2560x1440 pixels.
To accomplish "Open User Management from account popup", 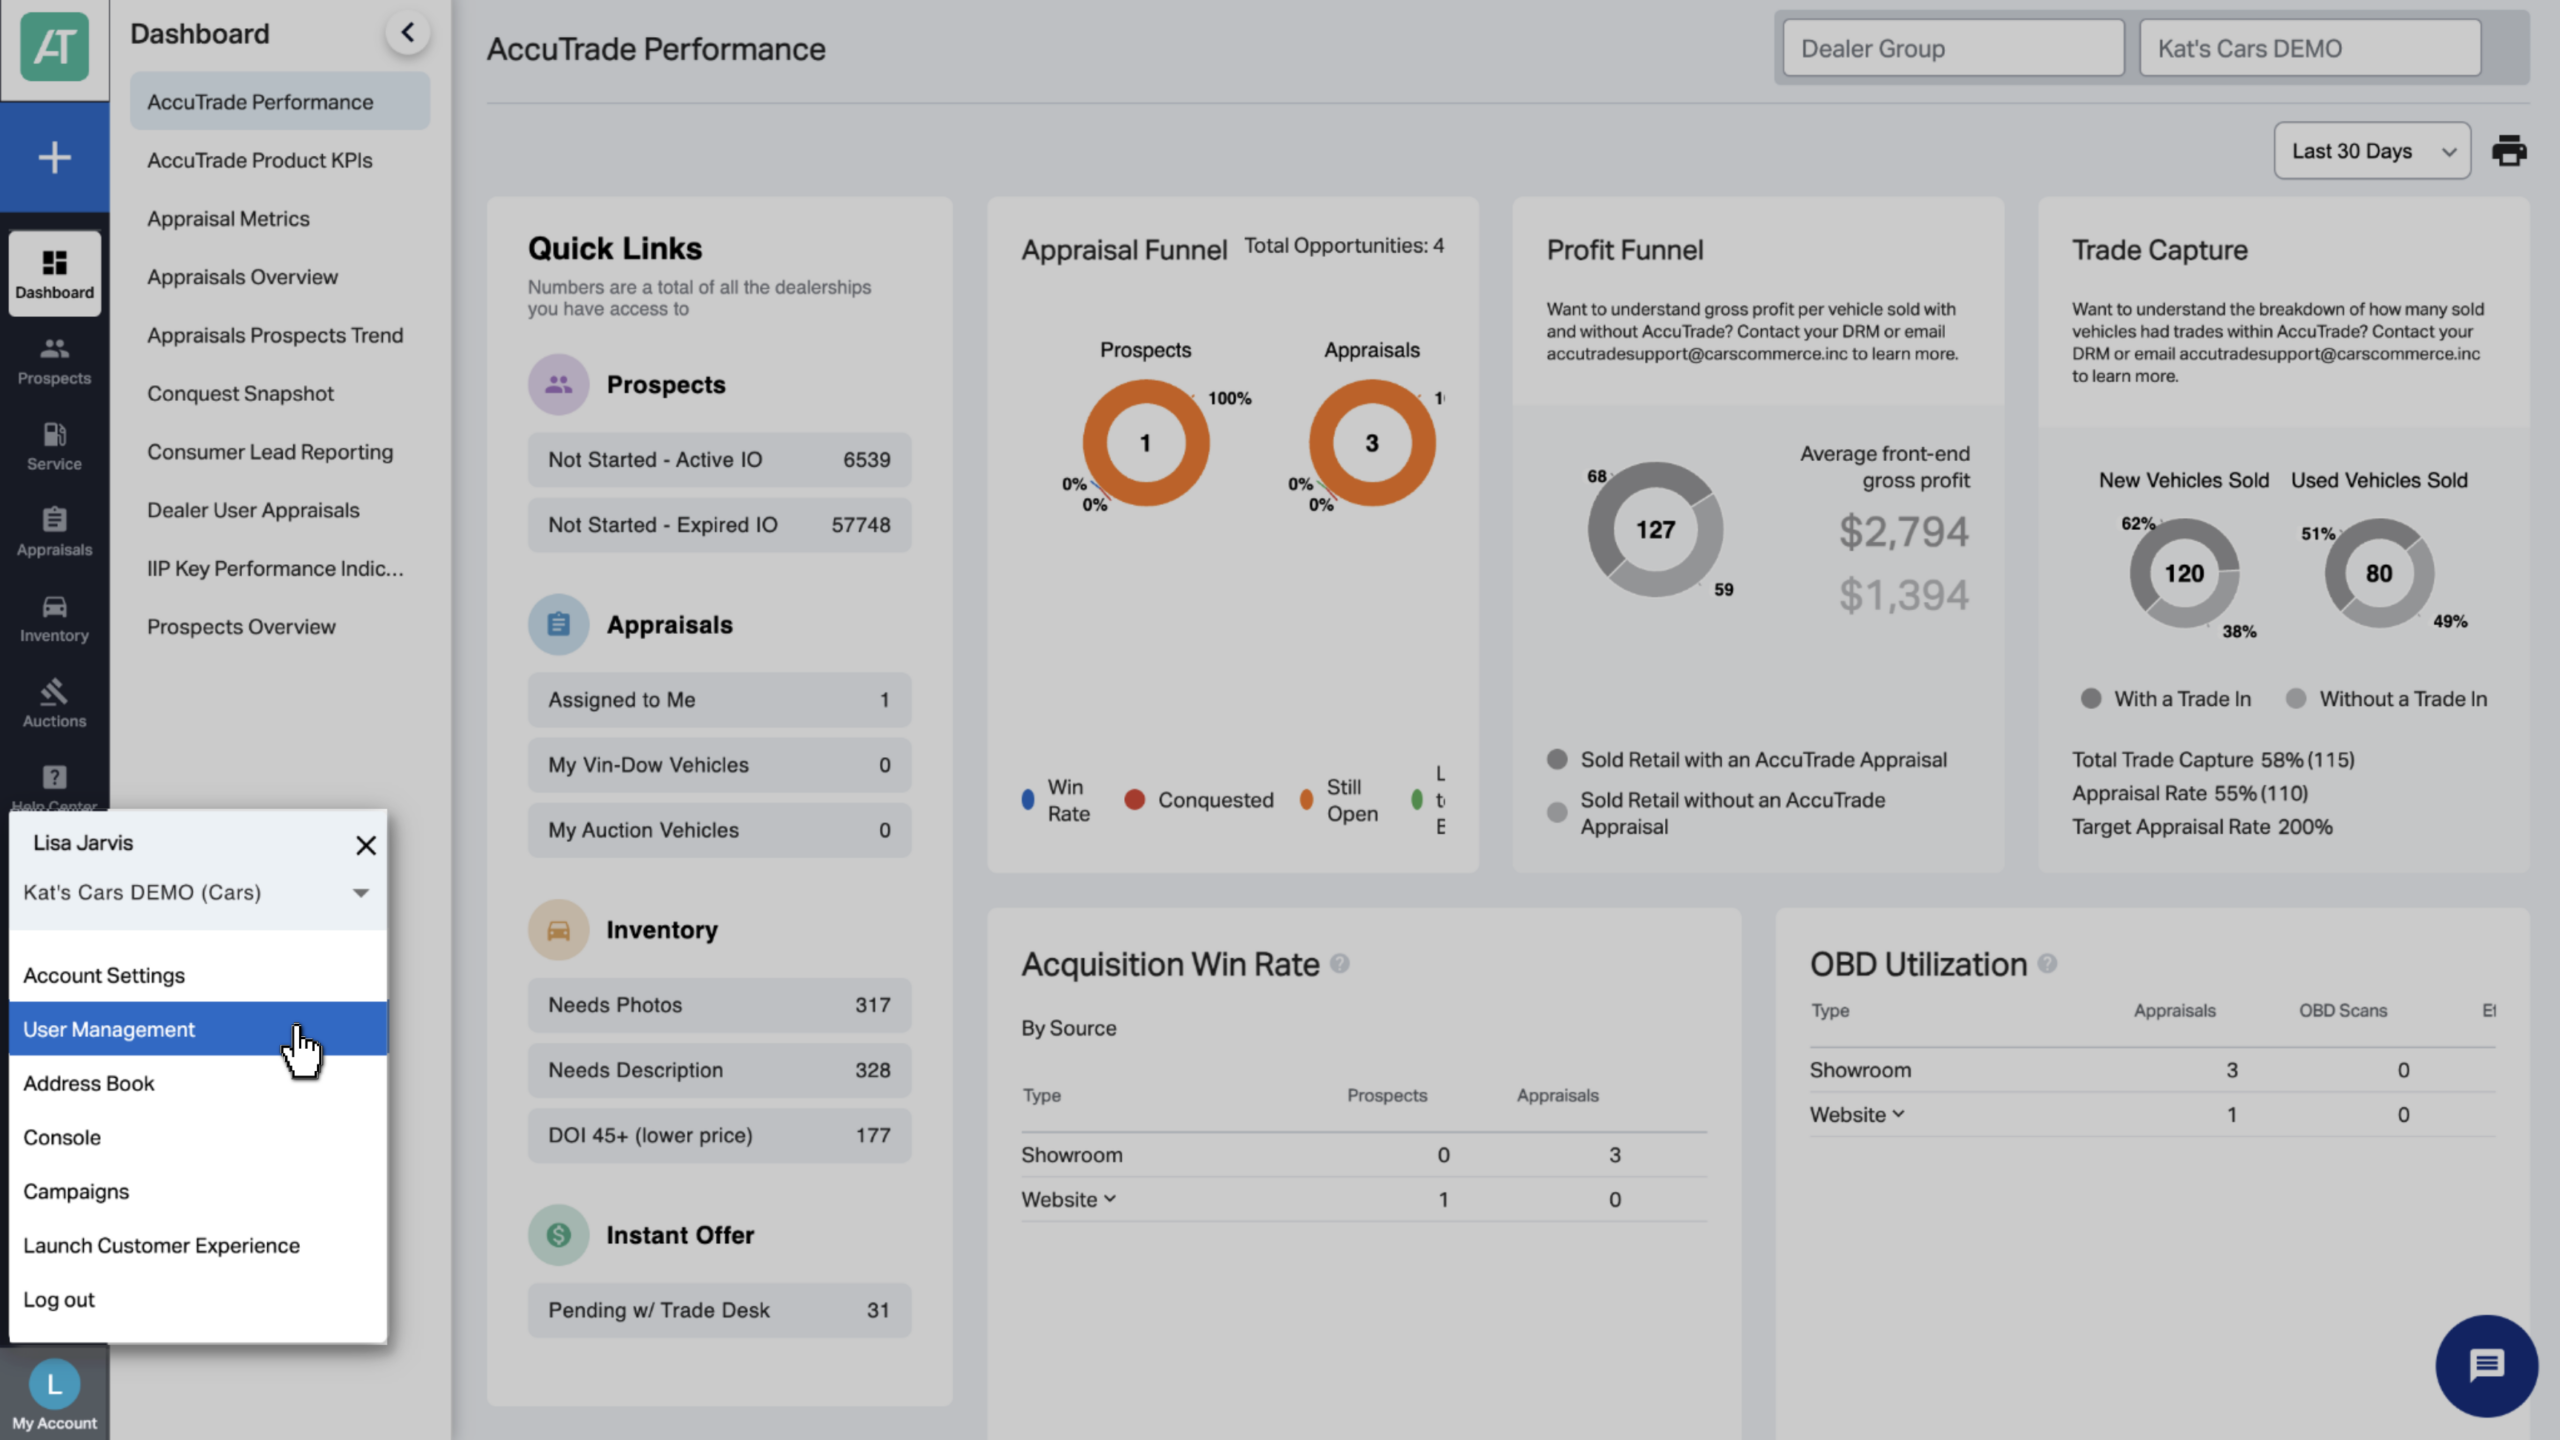I will [x=198, y=1029].
